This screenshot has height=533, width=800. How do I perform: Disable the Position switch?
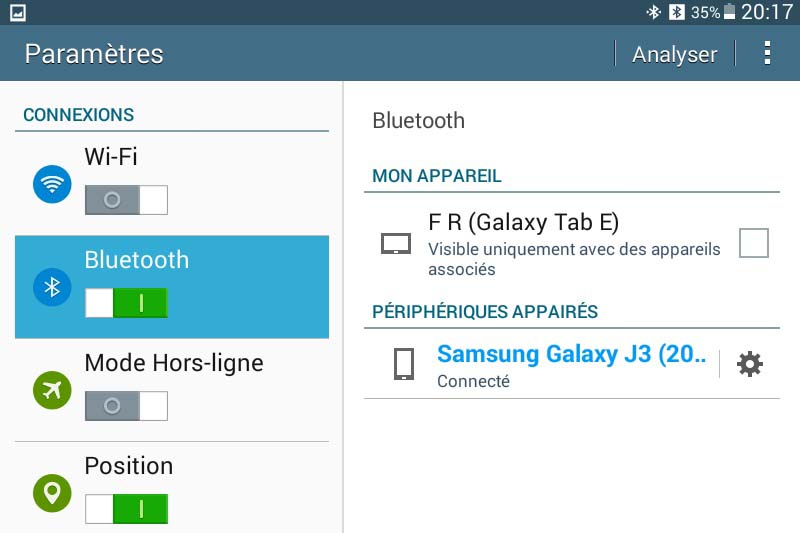(126, 508)
